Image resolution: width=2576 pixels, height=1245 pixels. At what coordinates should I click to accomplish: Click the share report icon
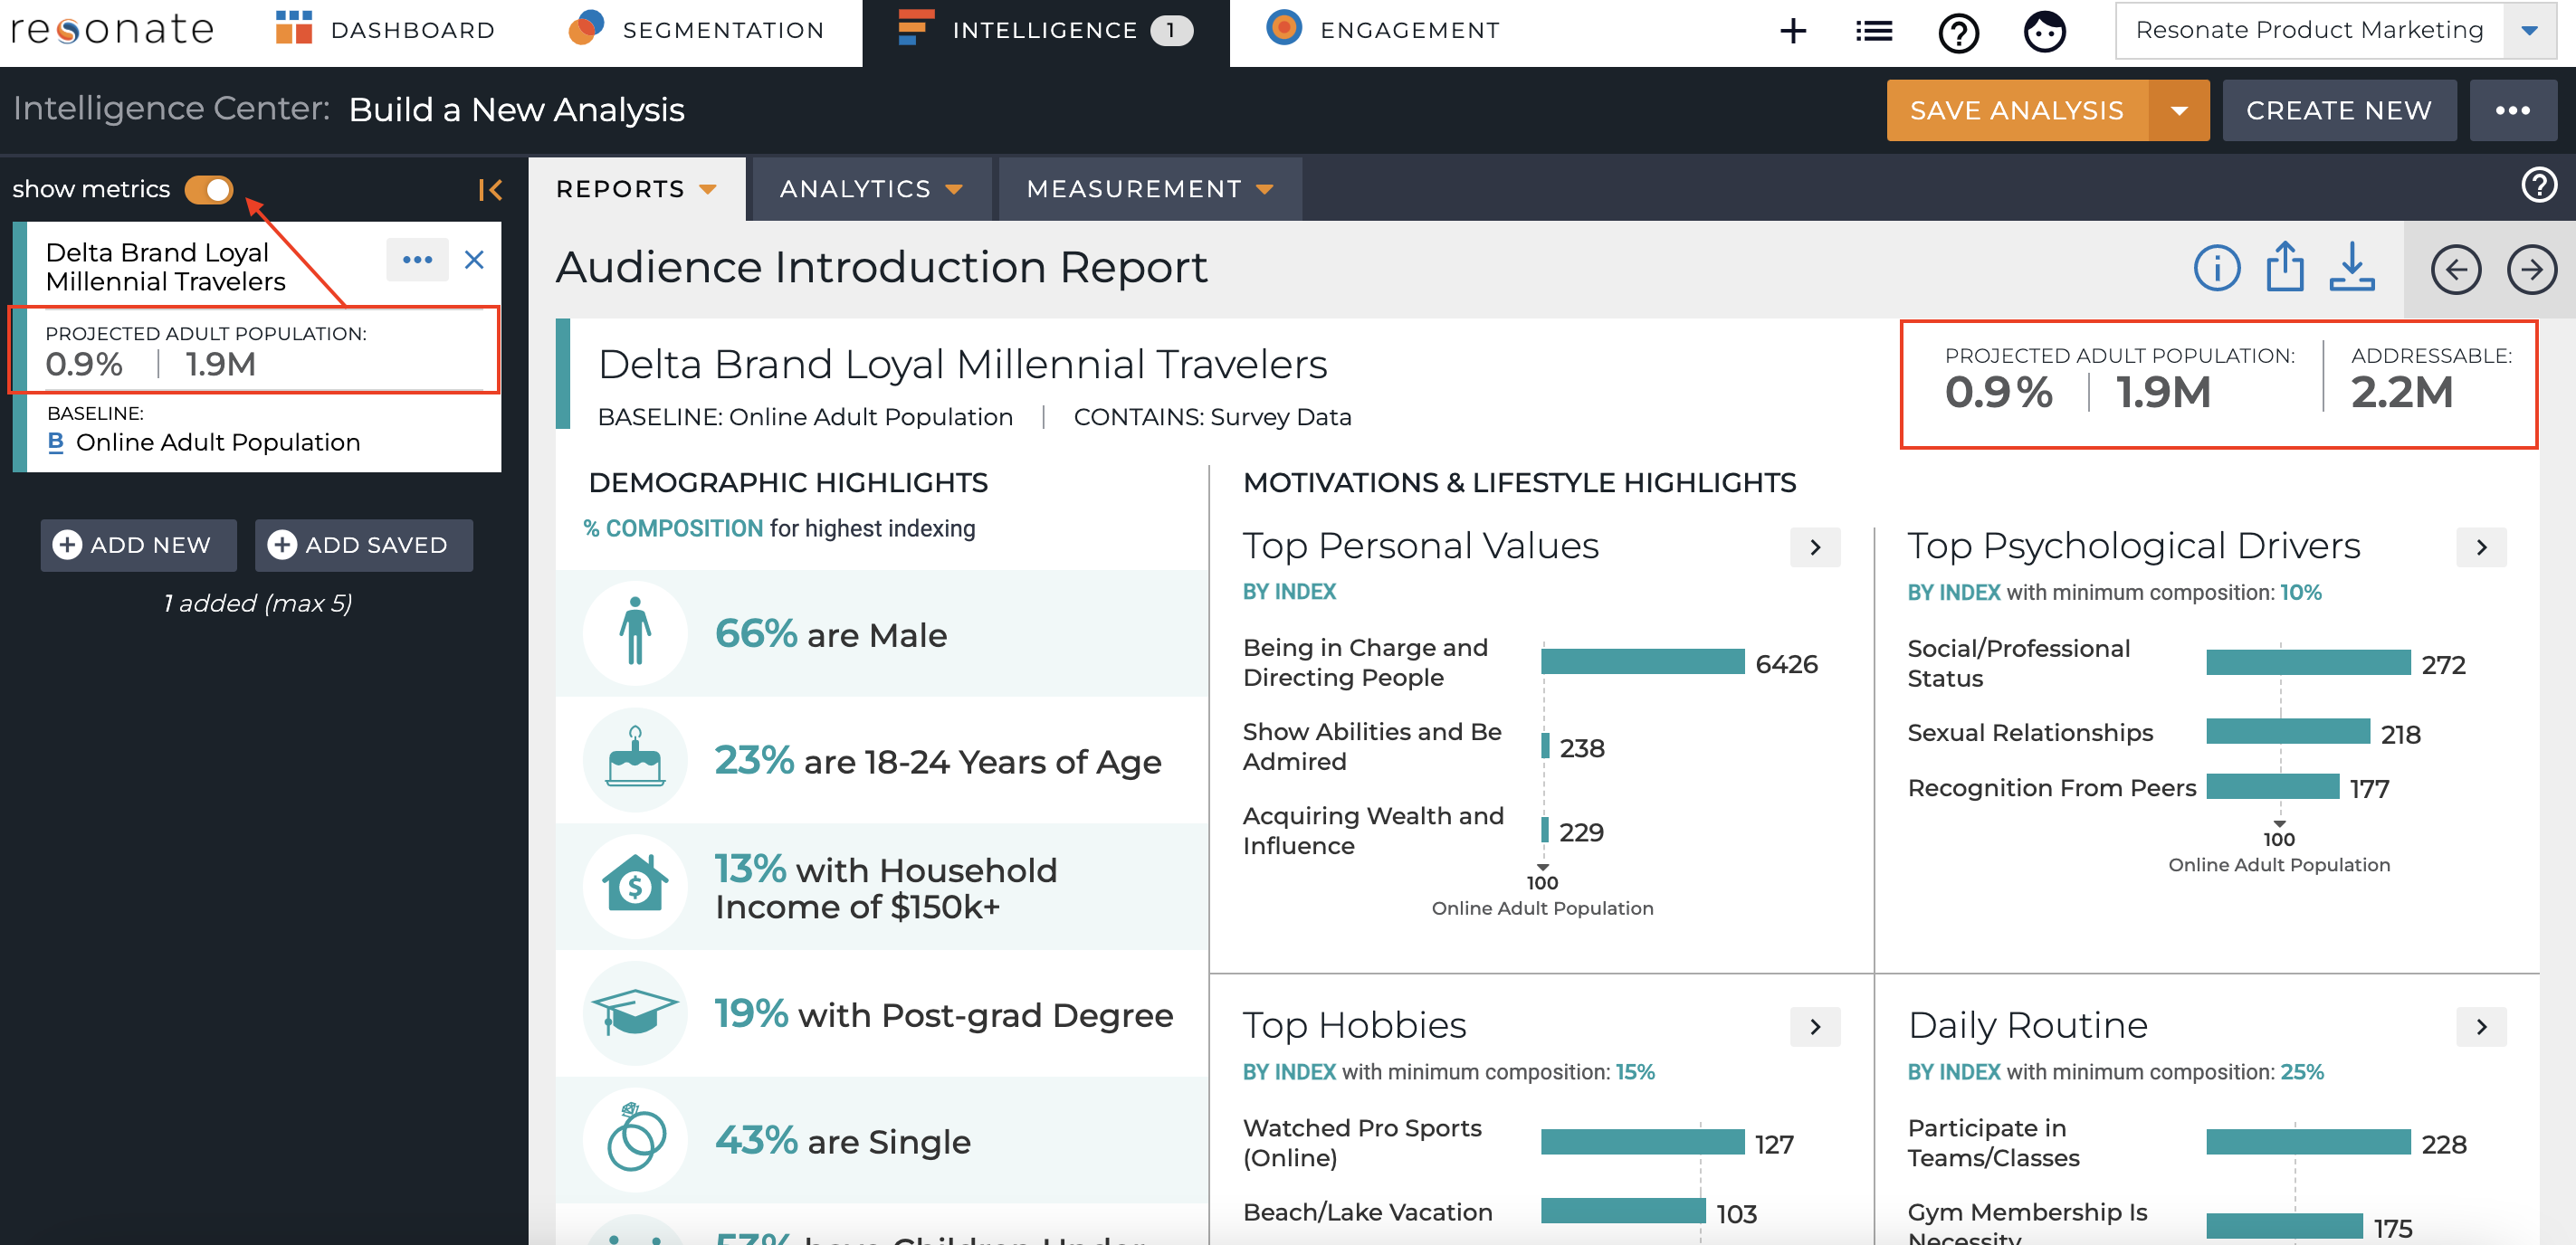pos(2284,267)
